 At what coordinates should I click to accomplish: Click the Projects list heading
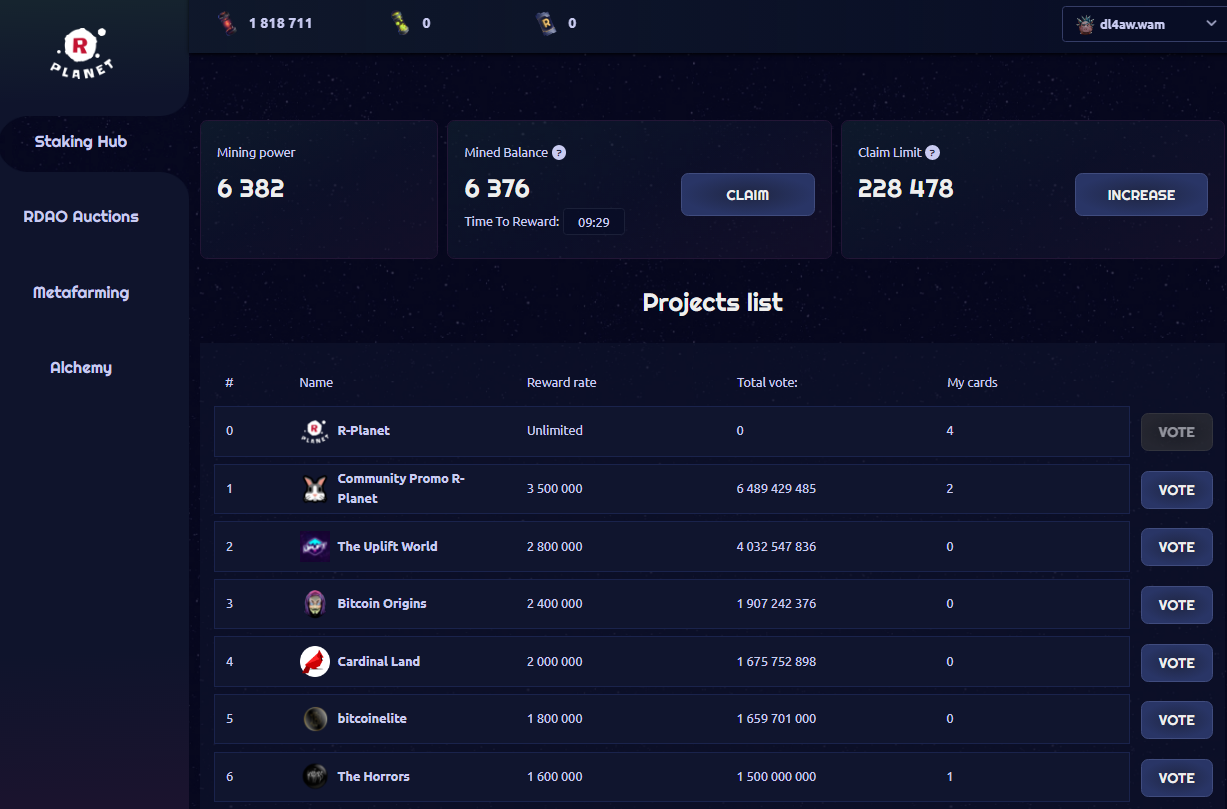point(713,302)
